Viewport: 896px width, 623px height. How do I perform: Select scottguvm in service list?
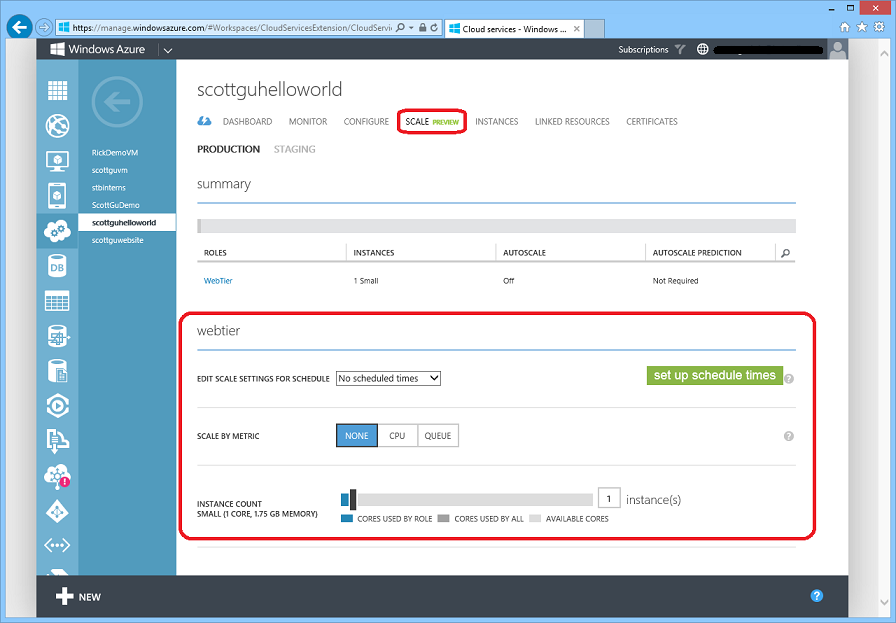110,170
